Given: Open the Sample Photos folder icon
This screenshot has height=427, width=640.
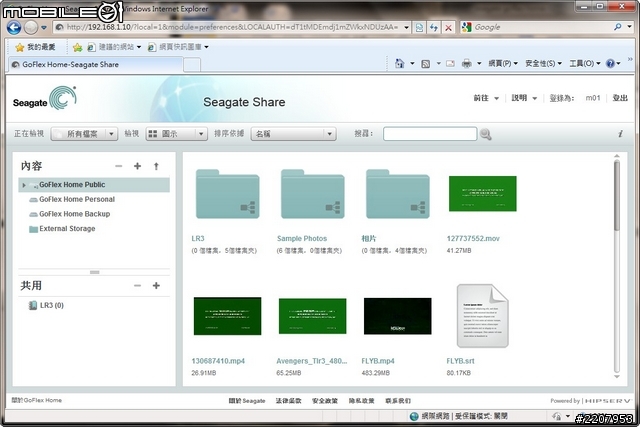Looking at the screenshot, I should (x=313, y=195).
